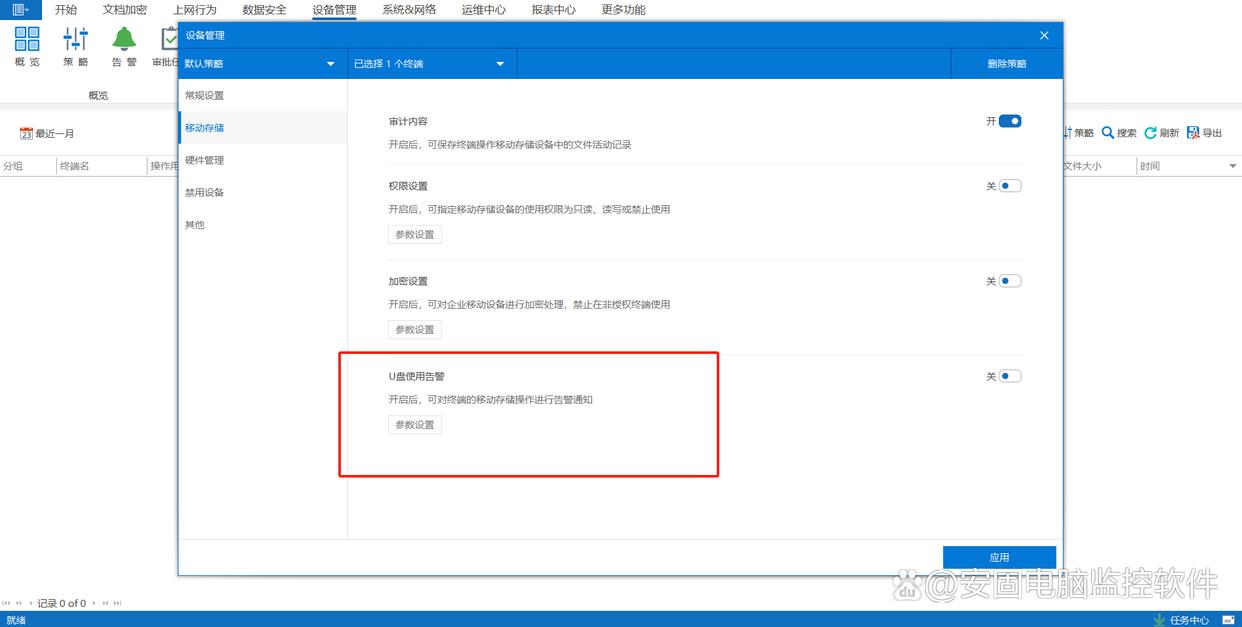Open the 策略 policy sliders icon

coord(76,40)
